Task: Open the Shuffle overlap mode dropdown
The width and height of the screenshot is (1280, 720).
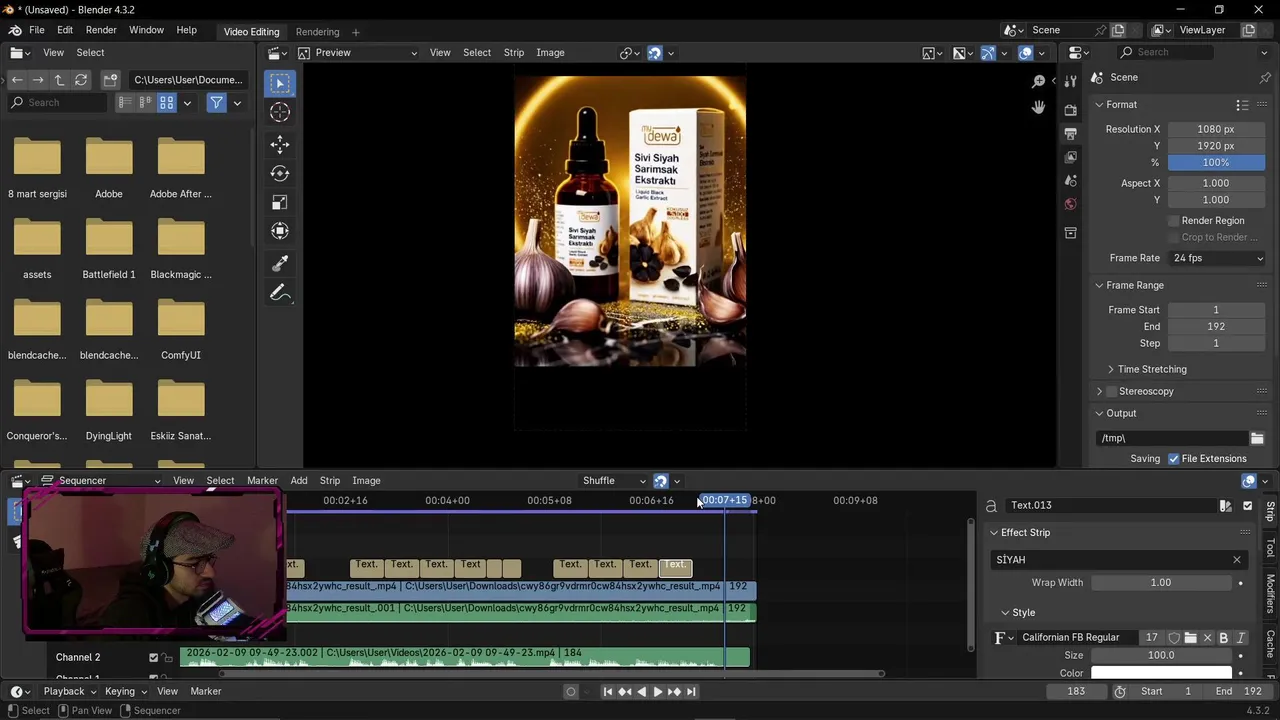Action: (x=613, y=481)
